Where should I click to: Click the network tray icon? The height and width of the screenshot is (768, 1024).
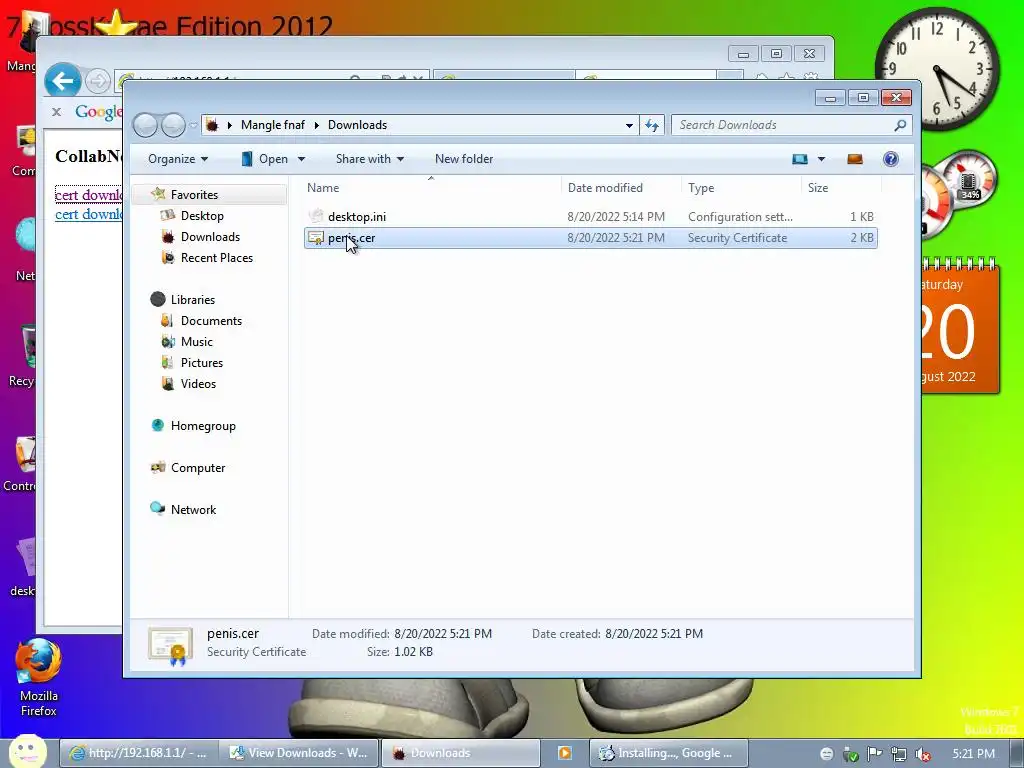(899, 754)
